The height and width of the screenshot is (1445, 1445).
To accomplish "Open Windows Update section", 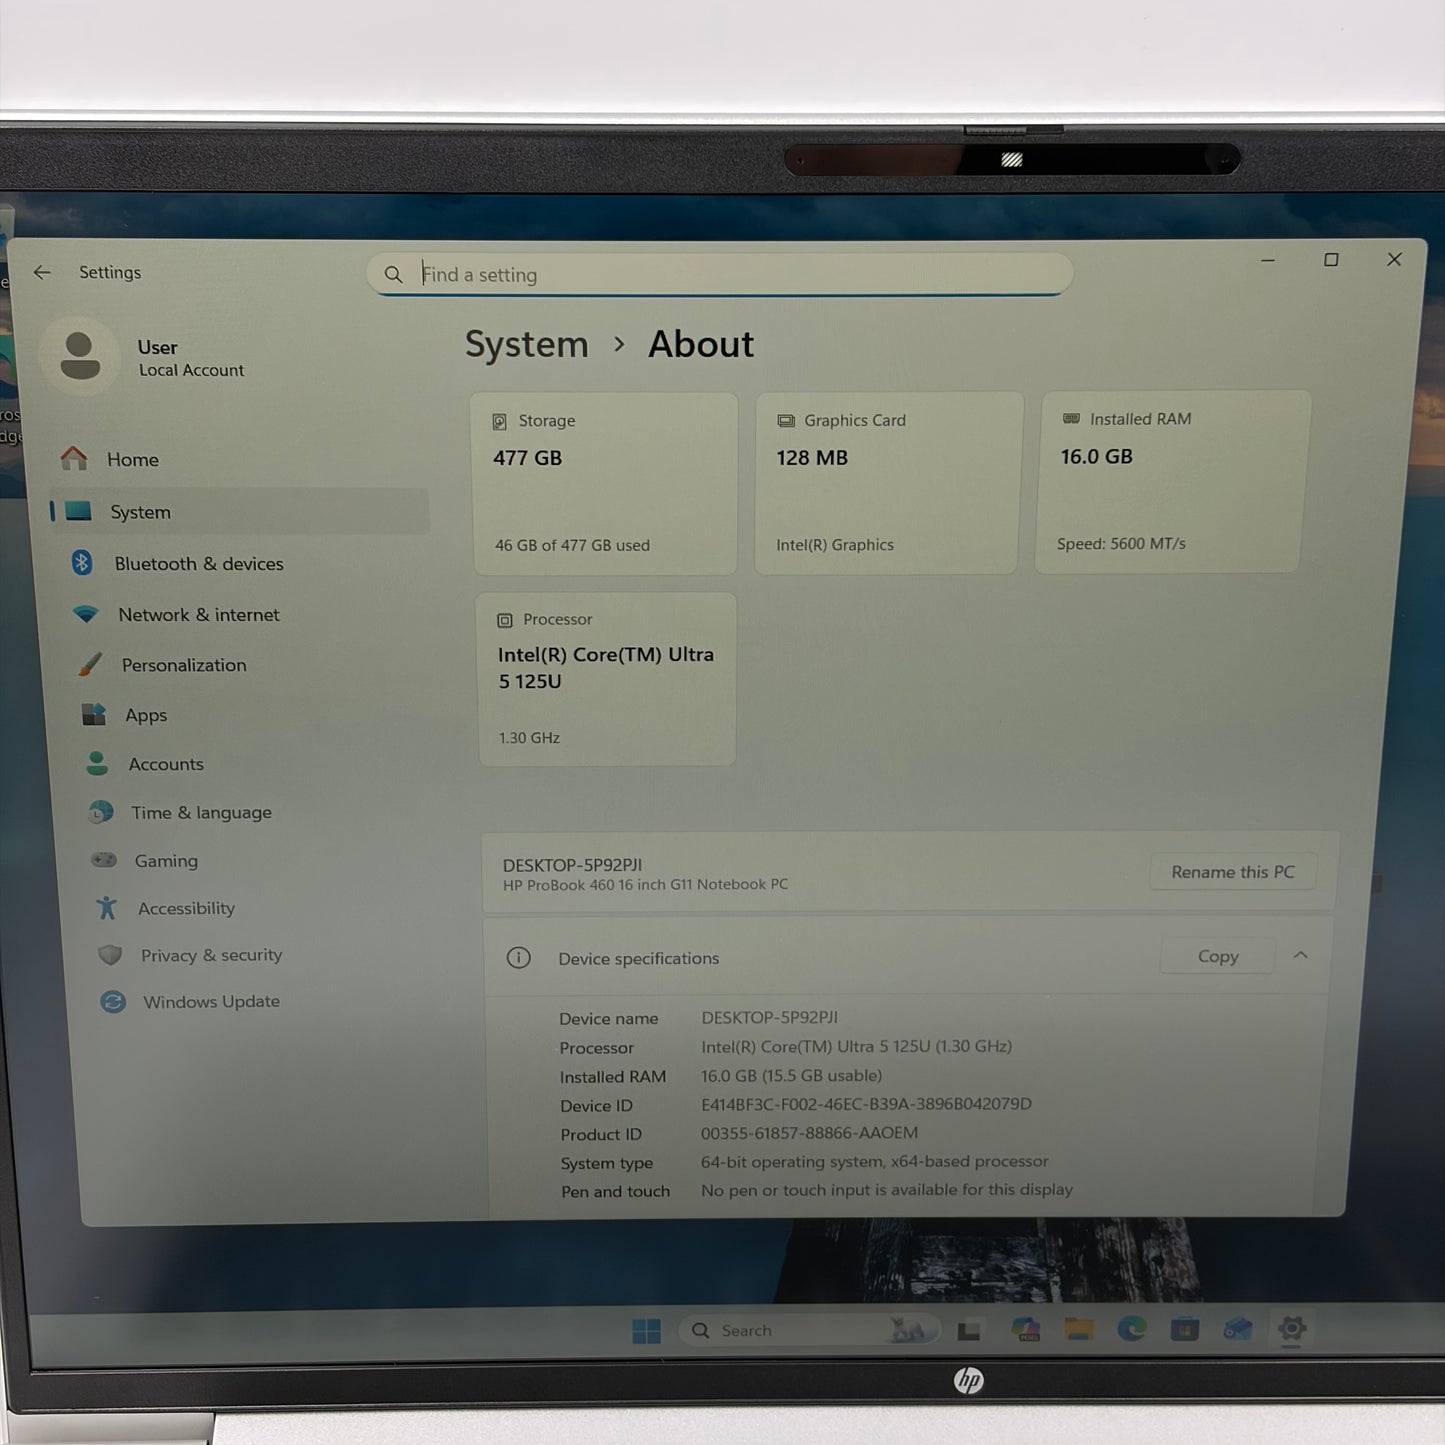I will 210,1001.
